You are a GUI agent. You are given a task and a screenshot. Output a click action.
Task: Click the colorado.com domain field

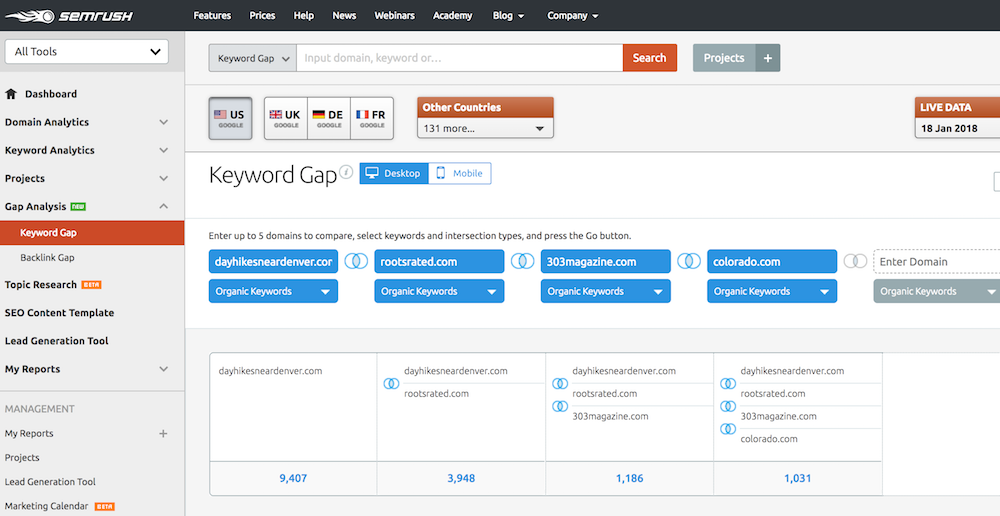point(772,262)
